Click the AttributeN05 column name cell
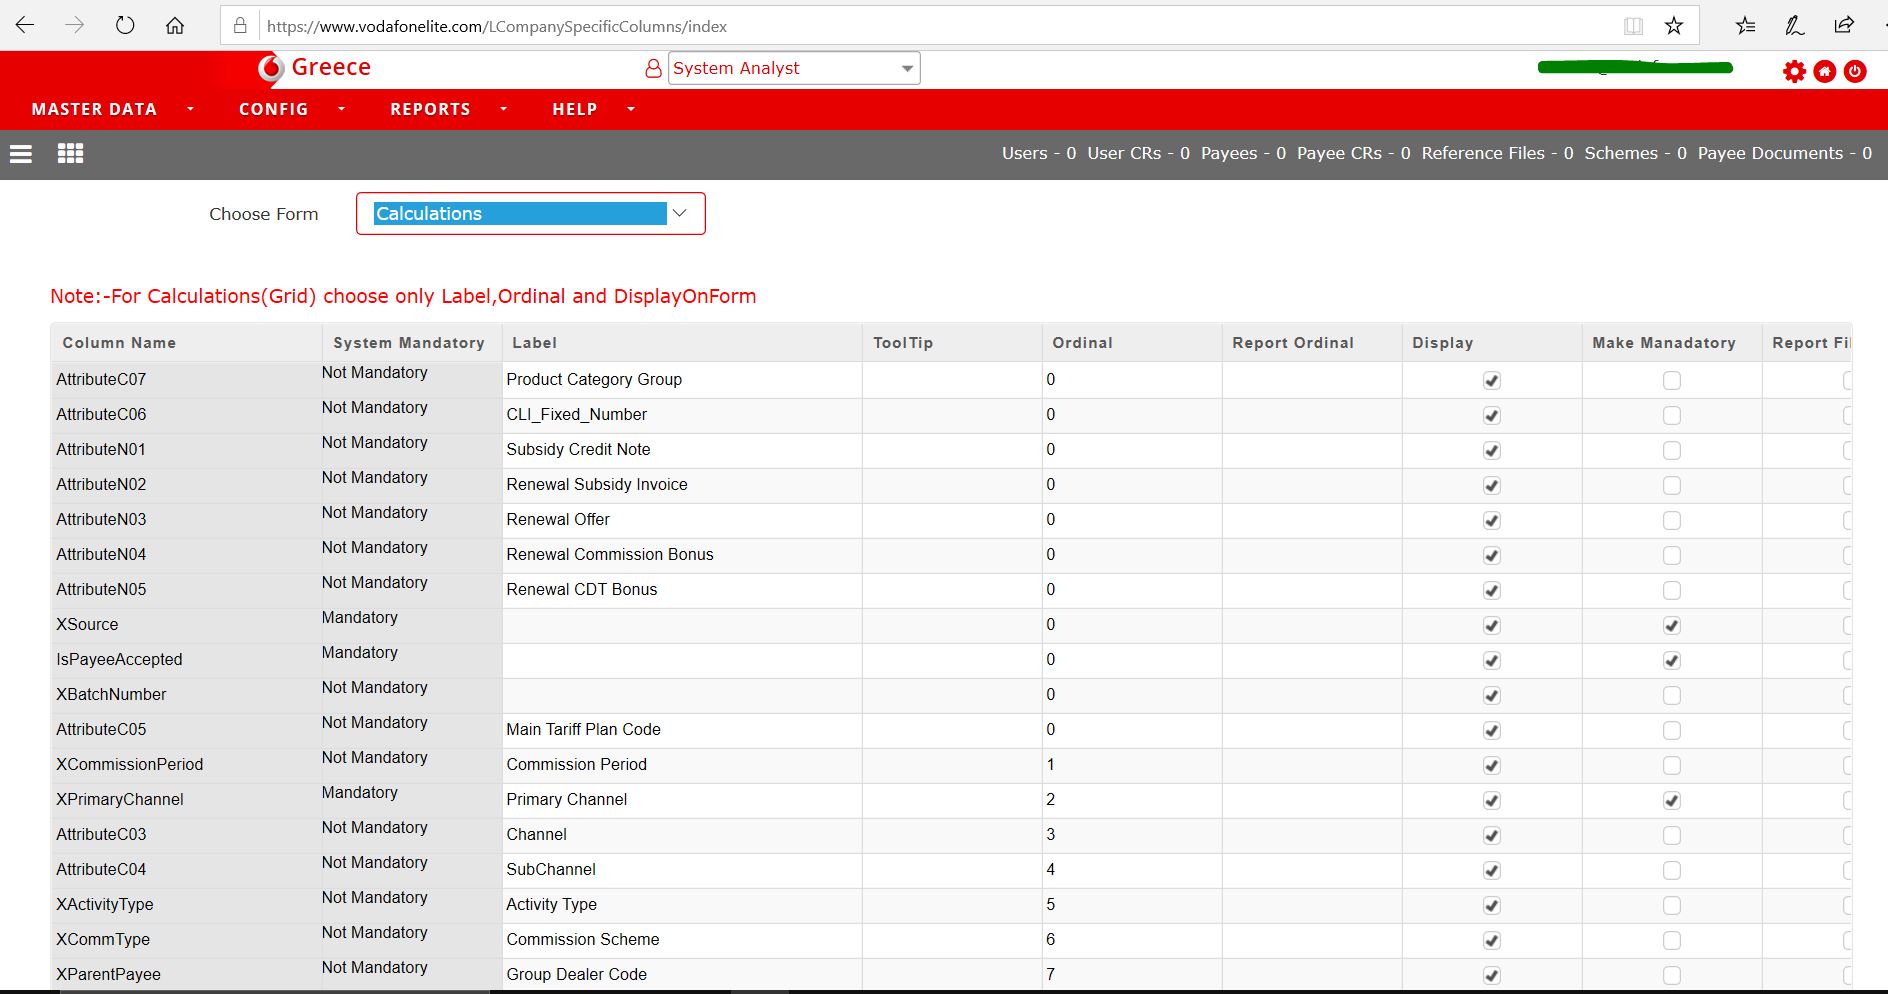Screen dimensions: 1888x994 coord(186,590)
